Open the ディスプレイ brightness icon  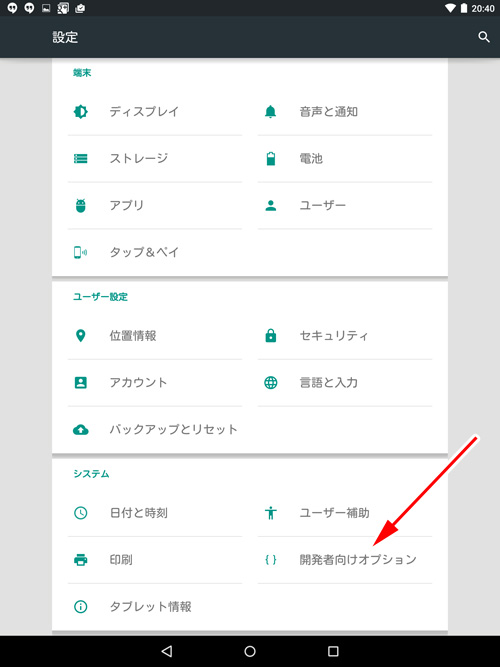pos(80,112)
